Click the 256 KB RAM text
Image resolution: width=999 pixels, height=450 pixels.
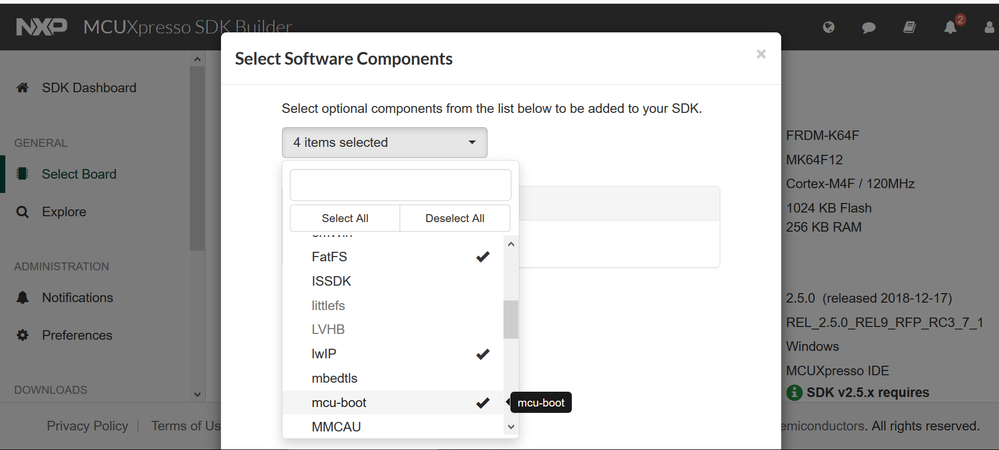(x=823, y=227)
